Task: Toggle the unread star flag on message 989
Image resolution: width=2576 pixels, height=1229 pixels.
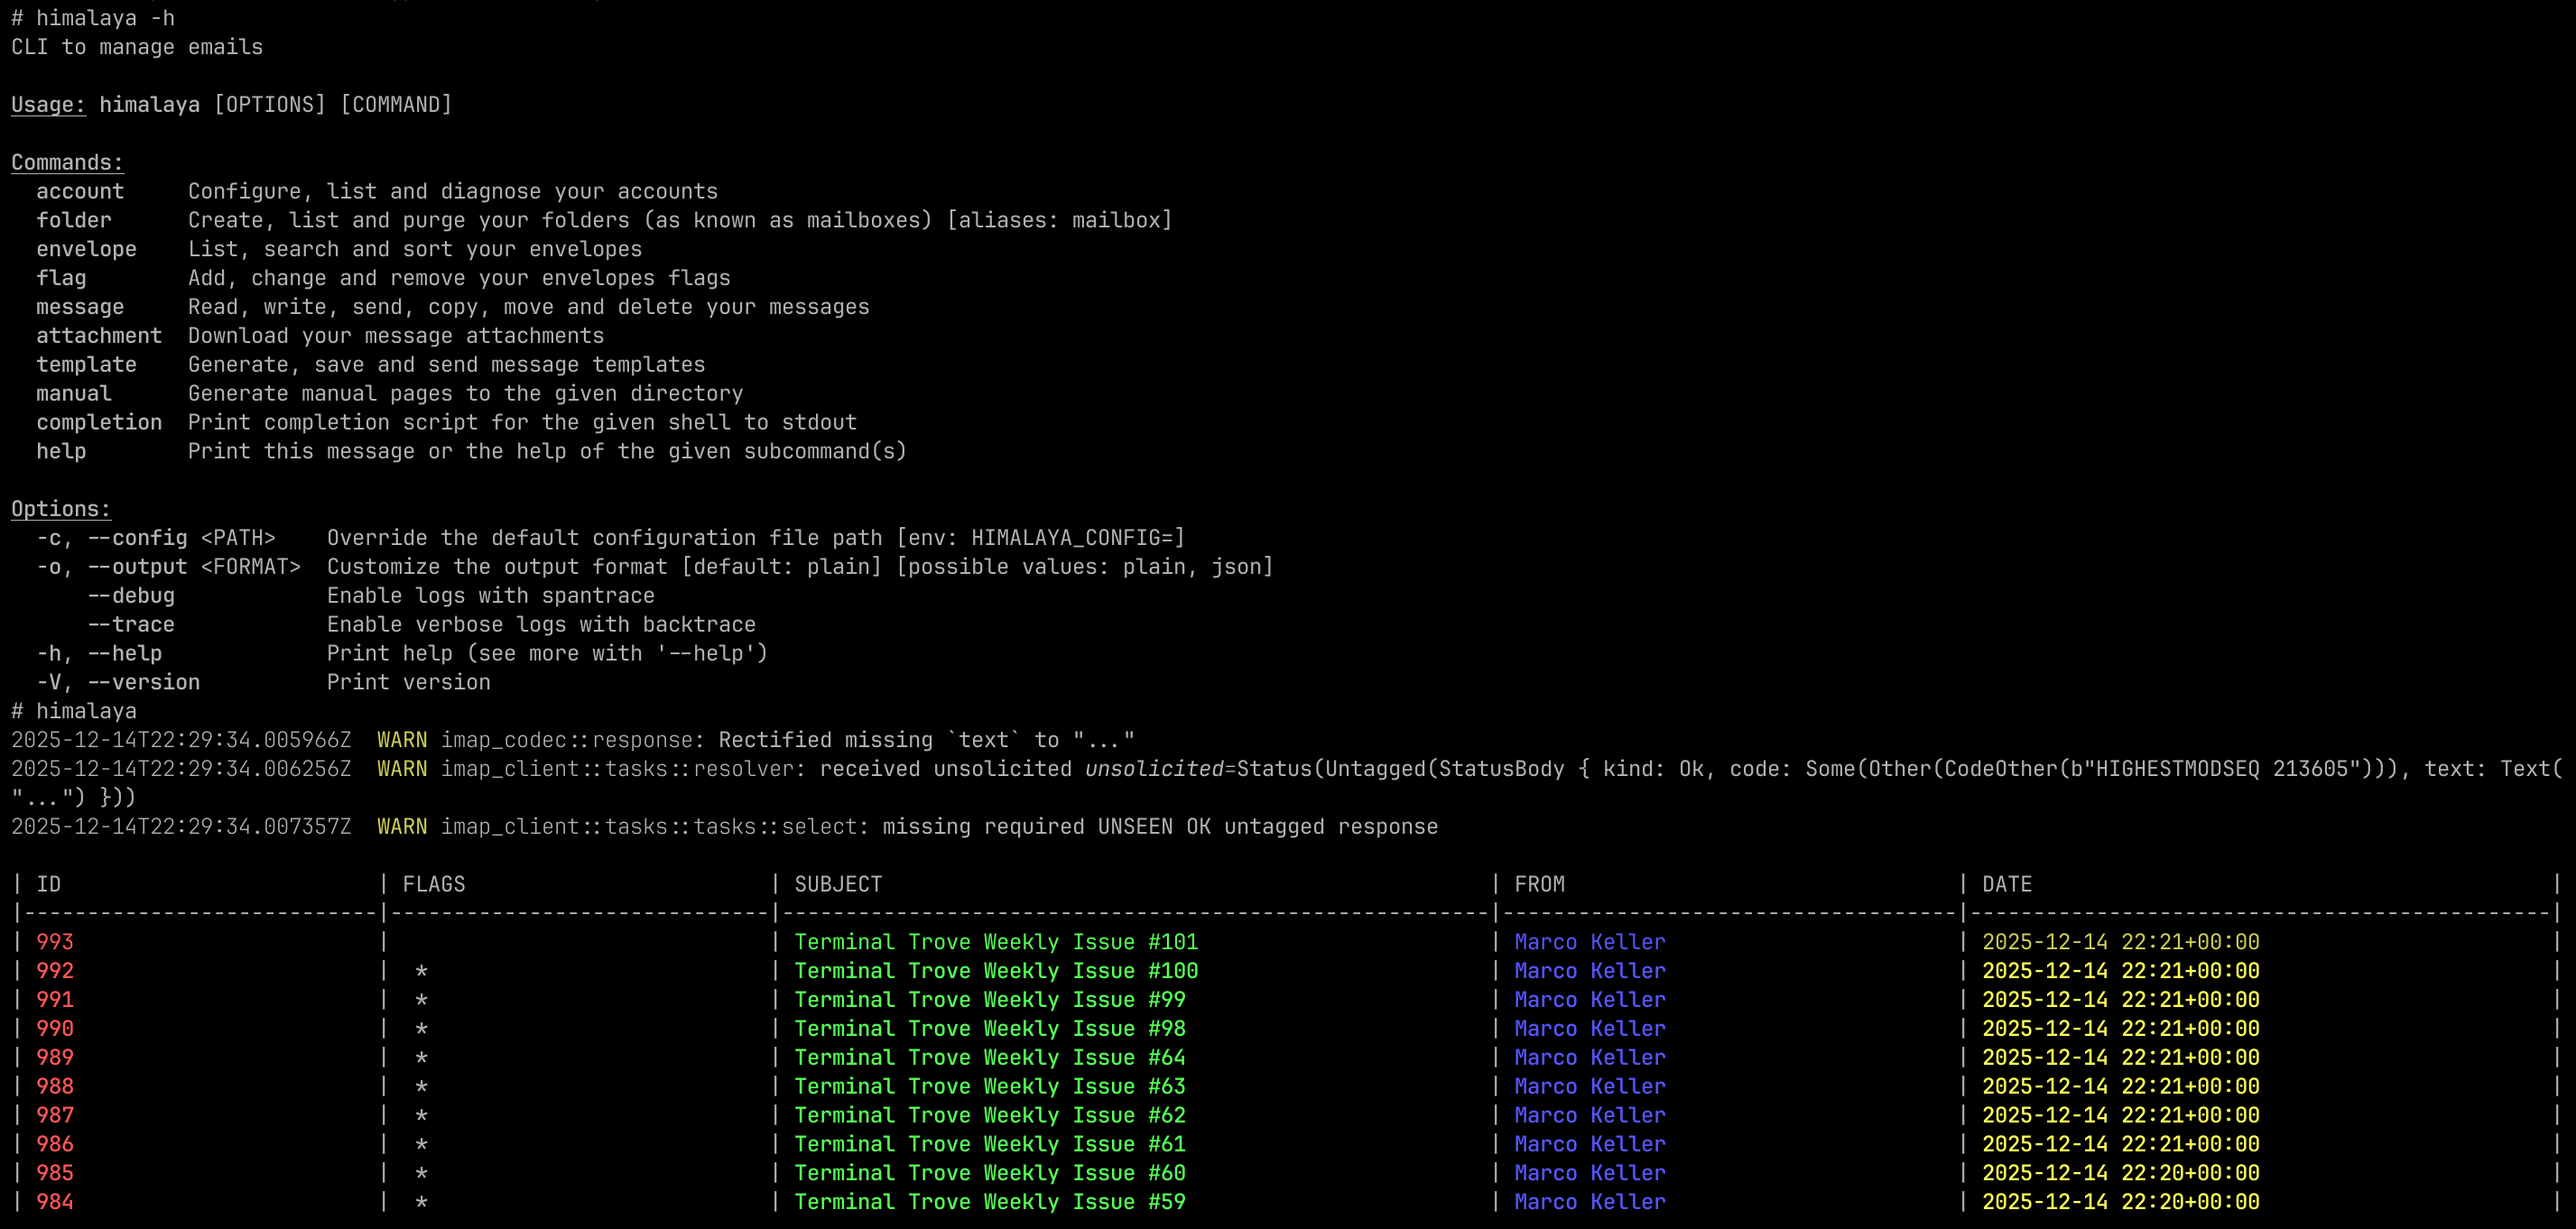Action: pos(424,1057)
